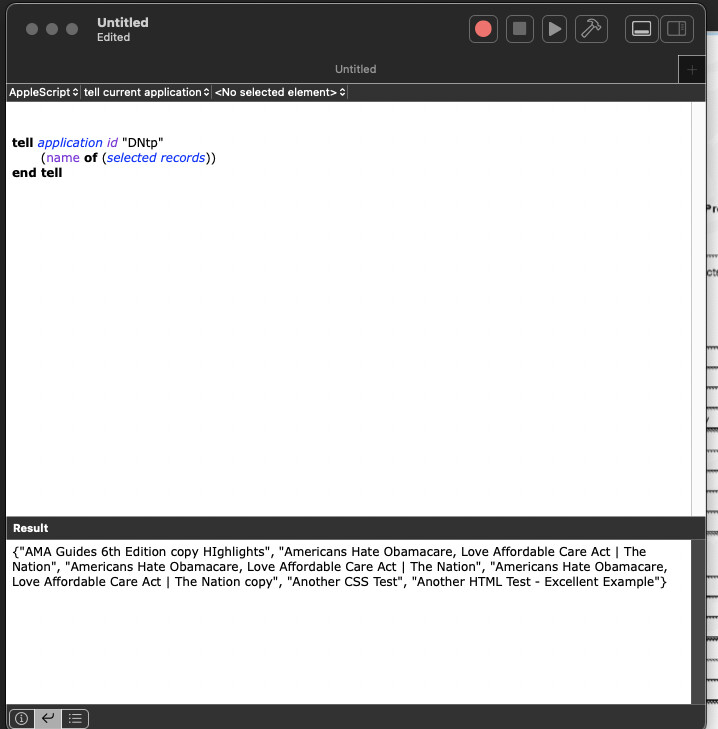
Task: Click the Untitled window title
Action: [122, 22]
